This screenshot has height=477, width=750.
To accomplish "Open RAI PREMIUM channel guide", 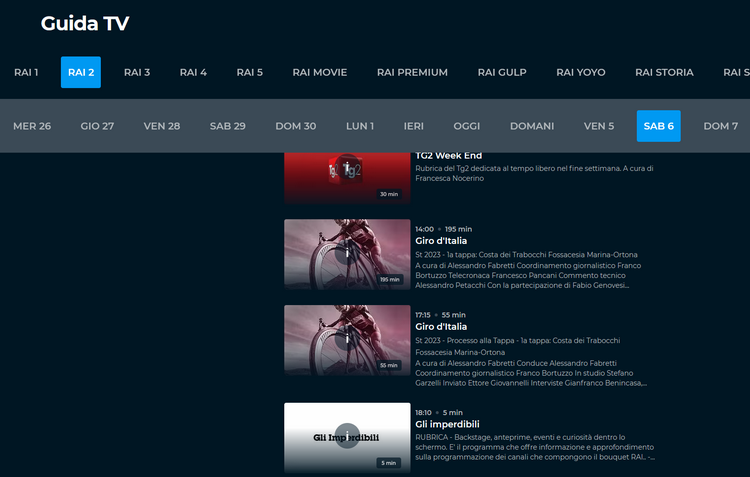I will click(x=412, y=72).
